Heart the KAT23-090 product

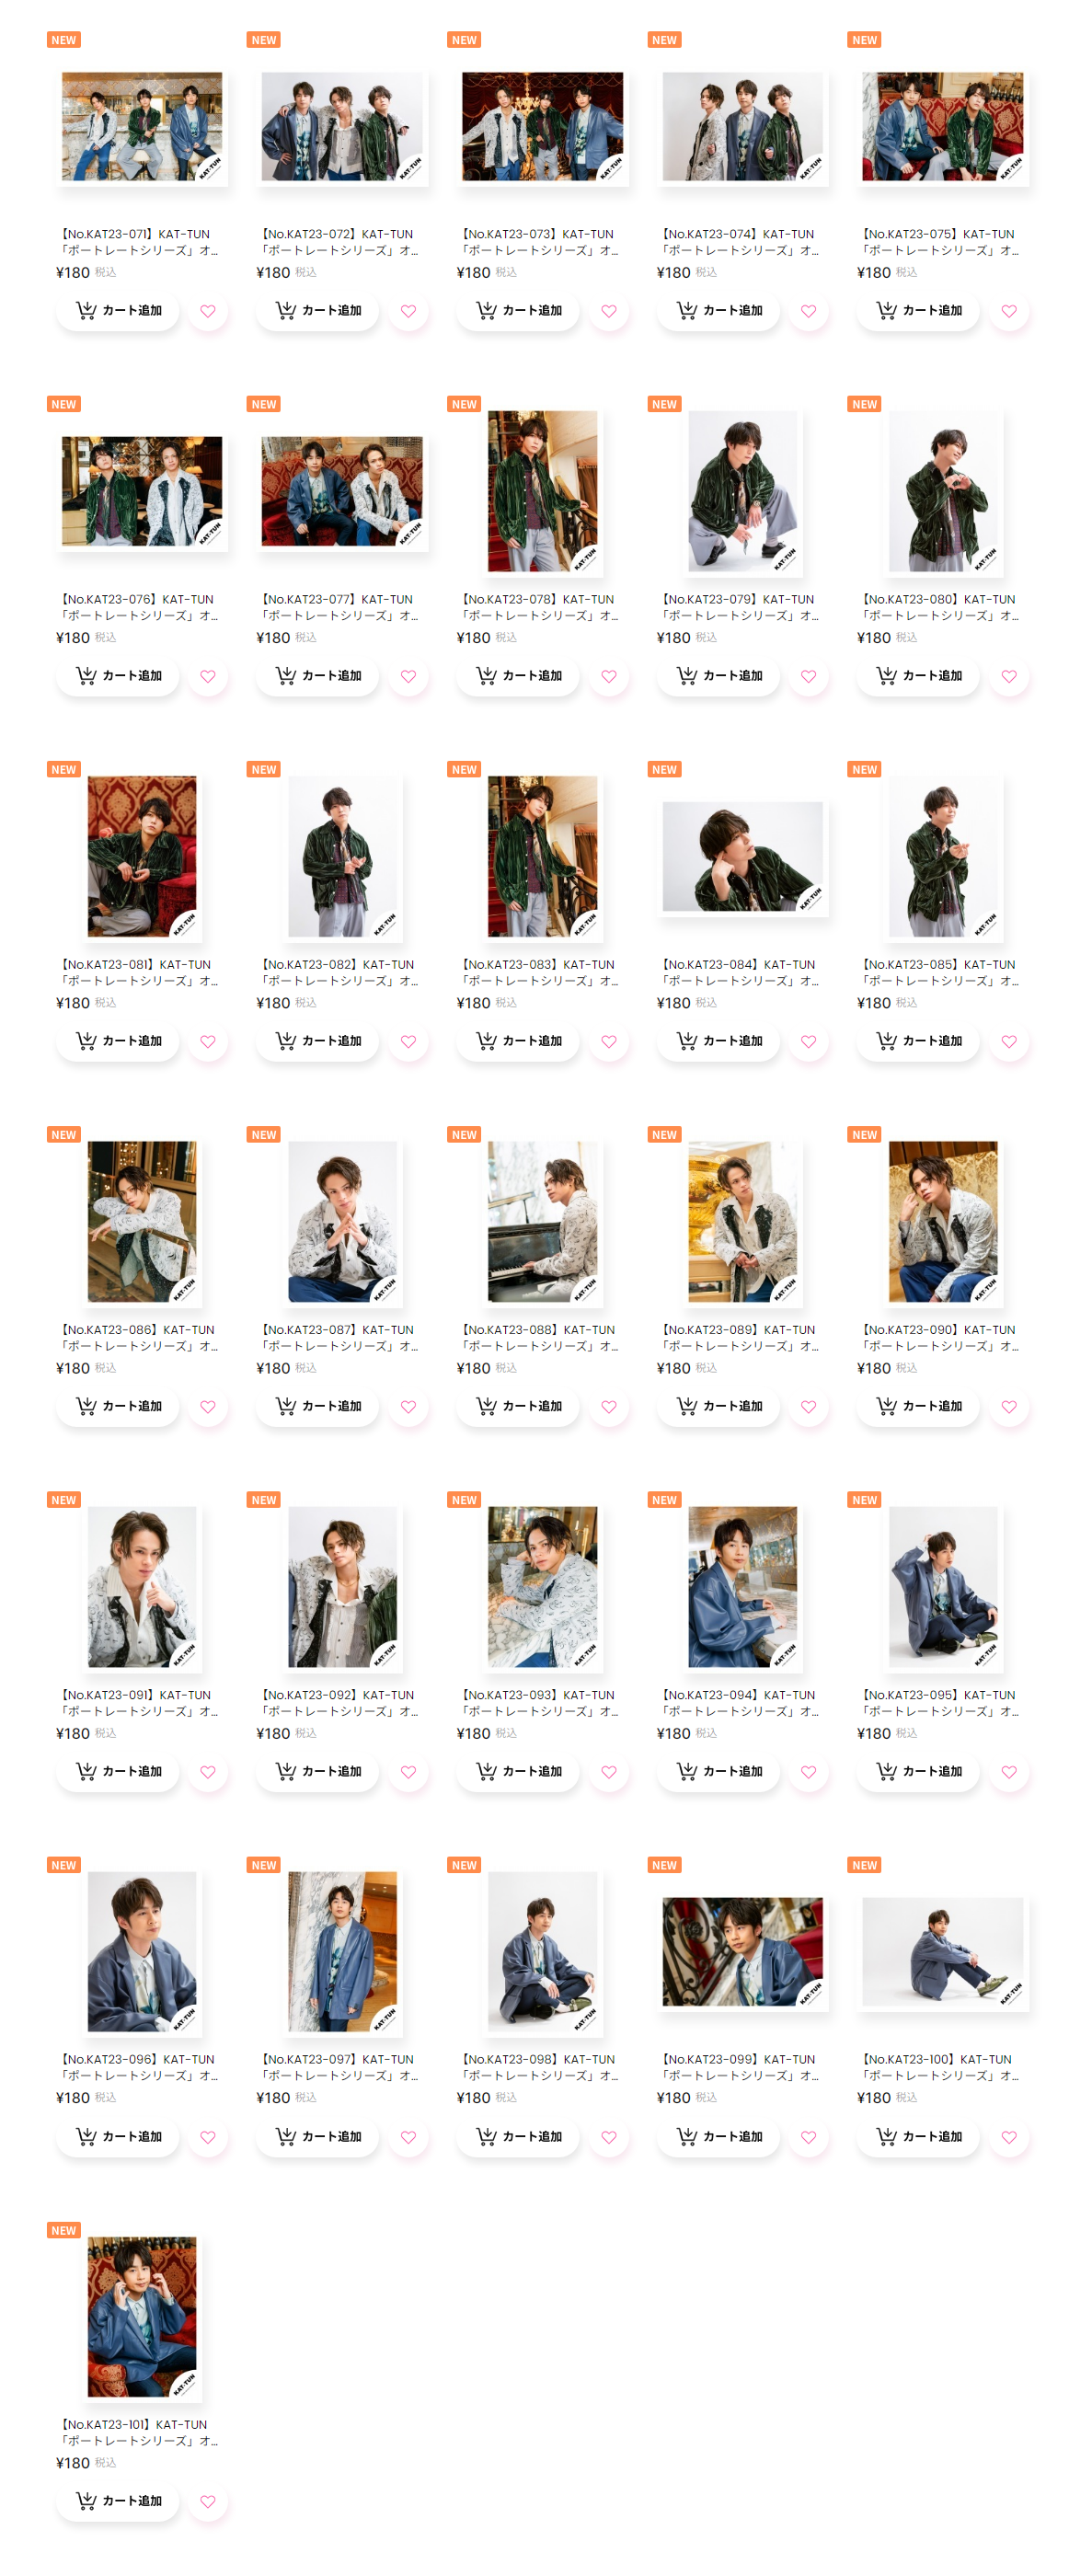coord(1008,1406)
